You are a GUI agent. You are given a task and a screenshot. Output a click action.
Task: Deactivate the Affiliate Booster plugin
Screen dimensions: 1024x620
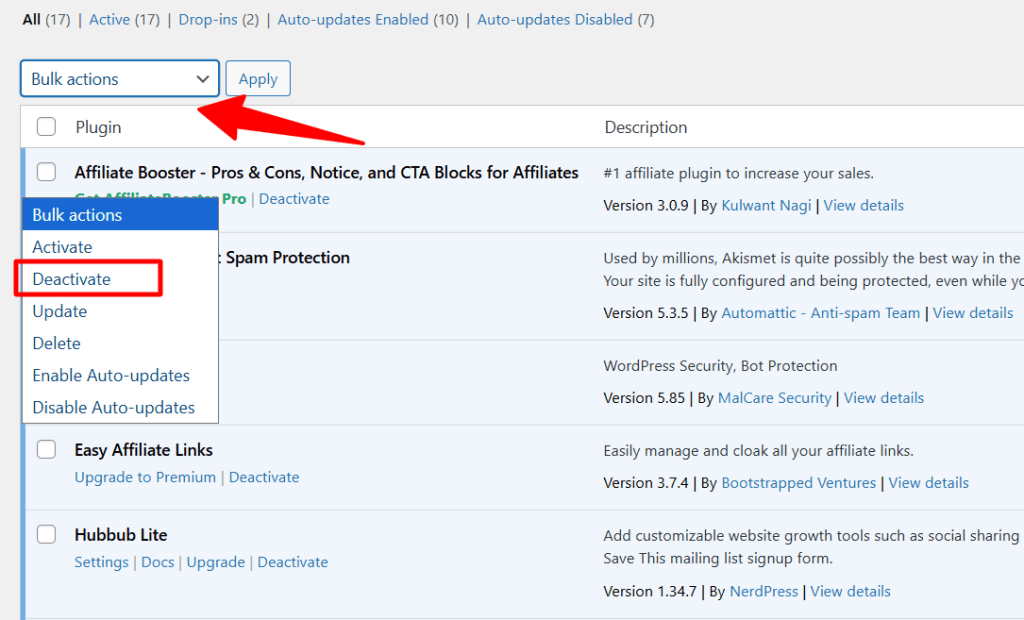tap(294, 199)
